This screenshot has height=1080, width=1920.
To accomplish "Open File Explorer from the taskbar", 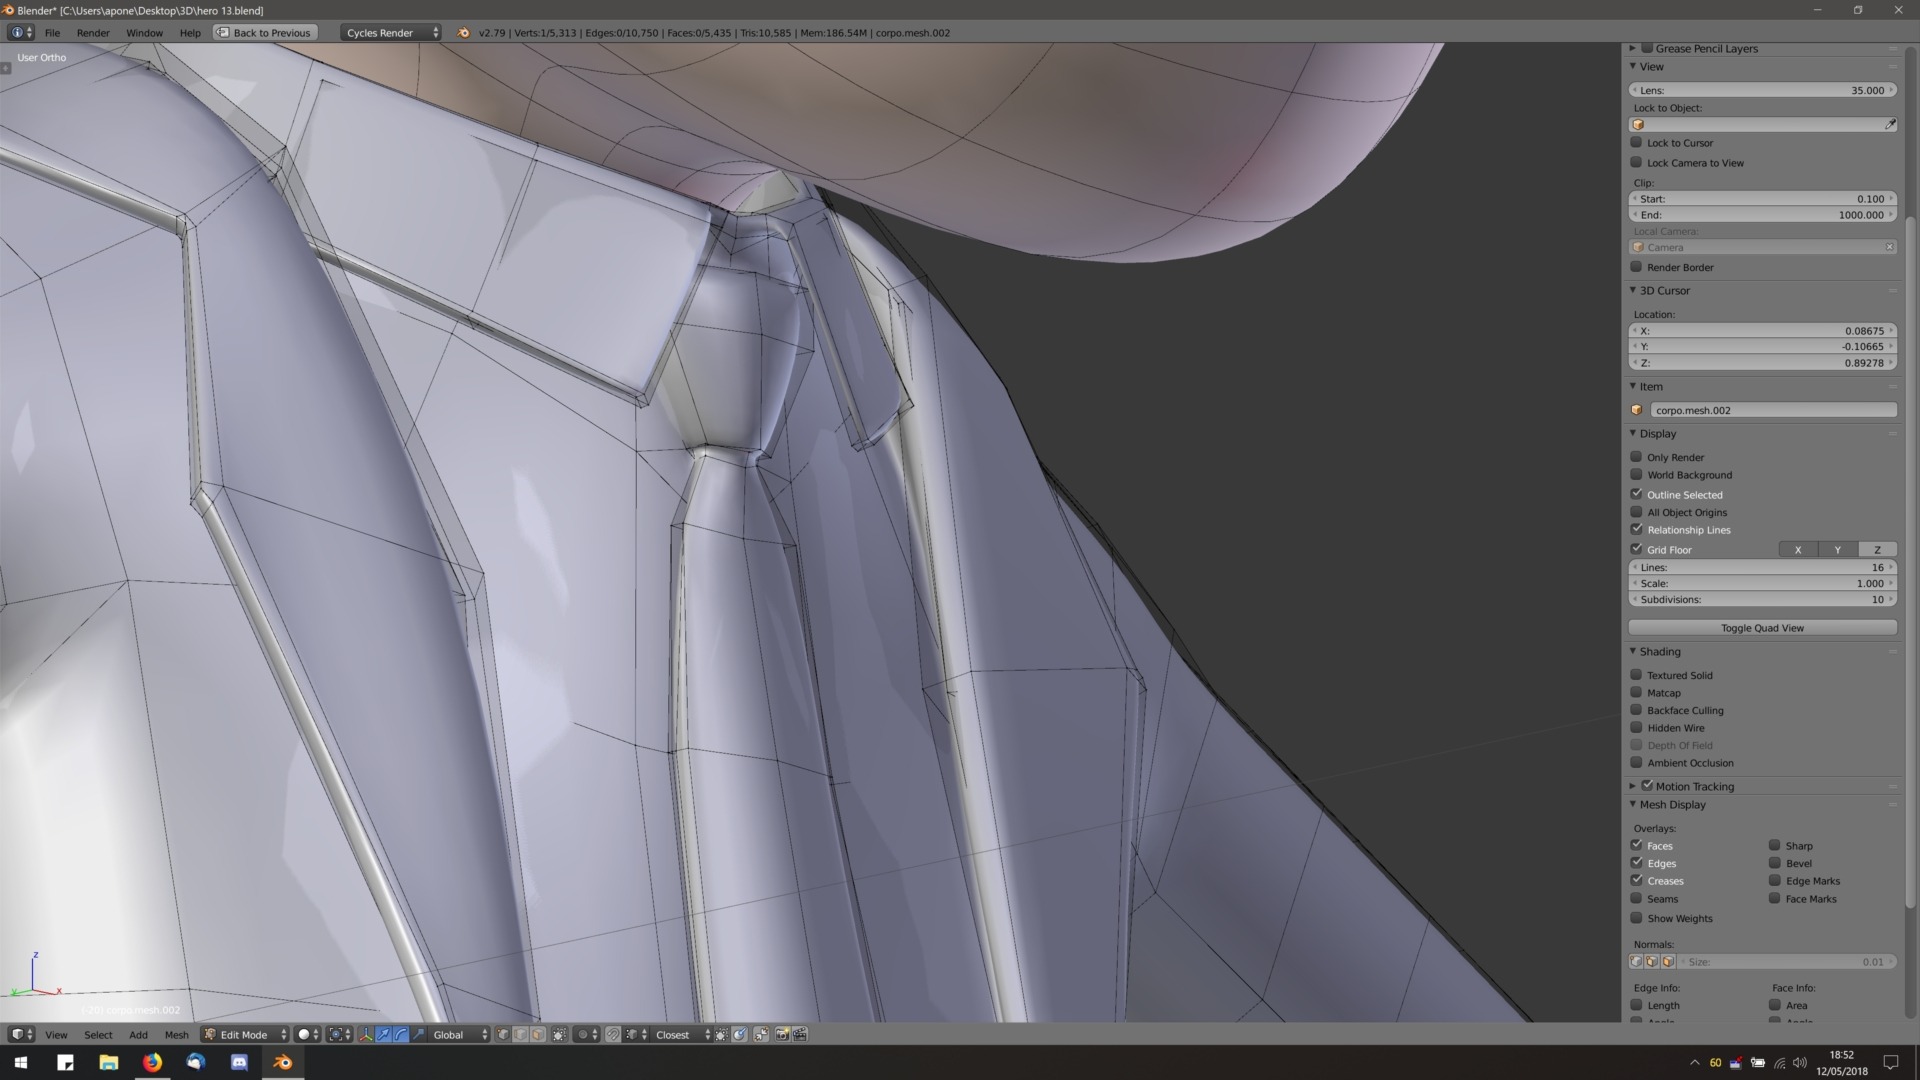I will (108, 1062).
